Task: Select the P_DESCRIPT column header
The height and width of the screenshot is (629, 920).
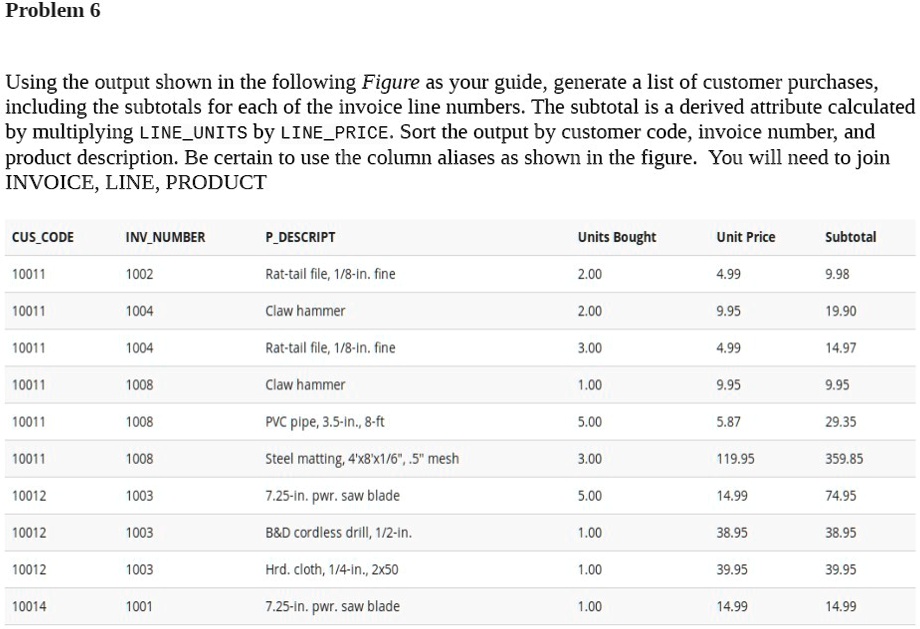Action: pos(300,237)
